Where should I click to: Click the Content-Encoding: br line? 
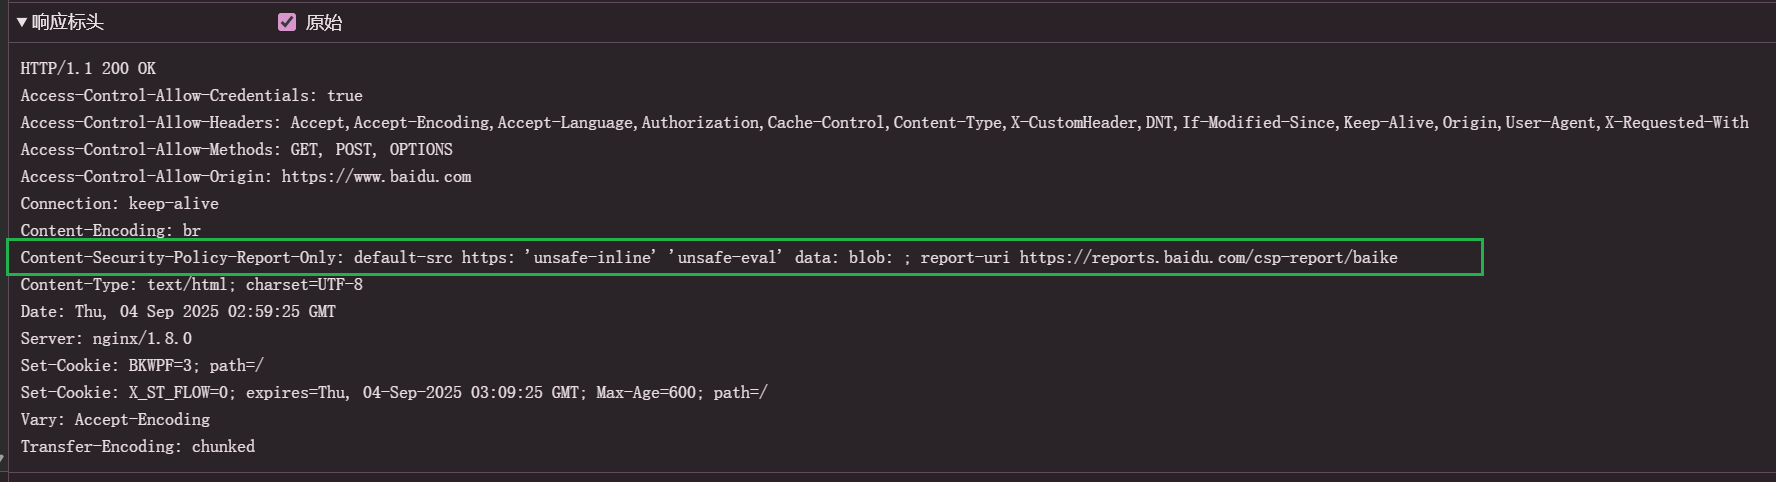tap(110, 230)
